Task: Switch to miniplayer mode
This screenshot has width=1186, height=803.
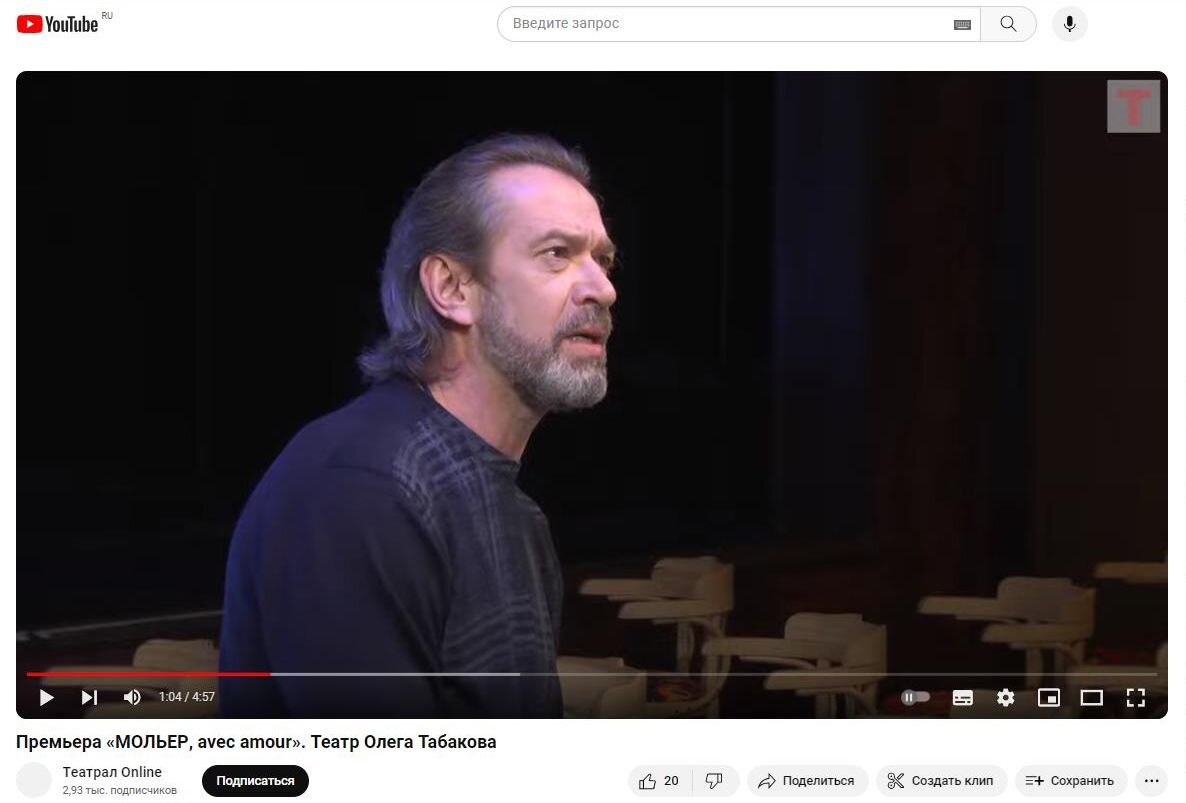Action: [1048, 697]
